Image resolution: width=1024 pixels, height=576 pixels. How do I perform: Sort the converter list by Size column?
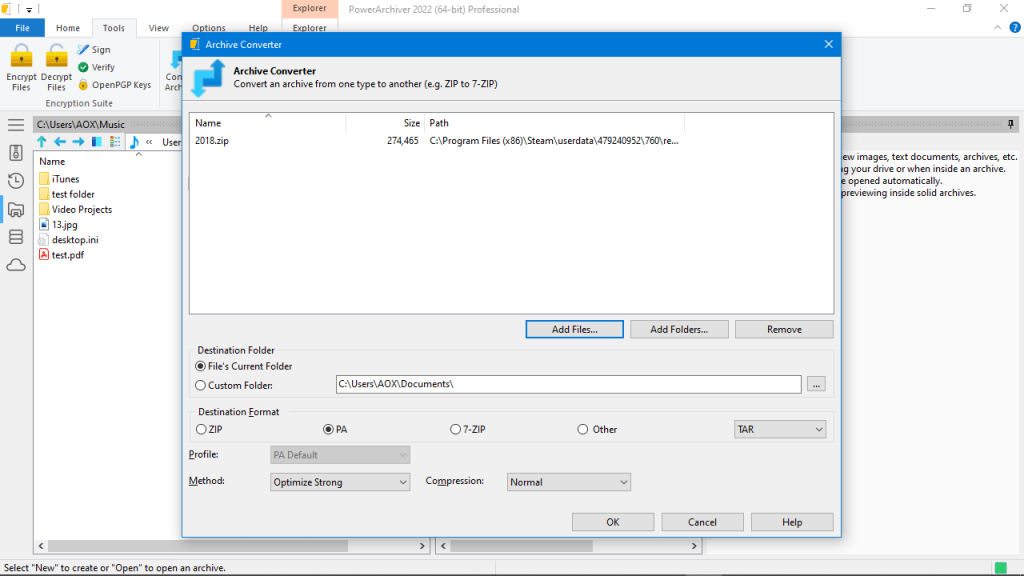click(385, 123)
